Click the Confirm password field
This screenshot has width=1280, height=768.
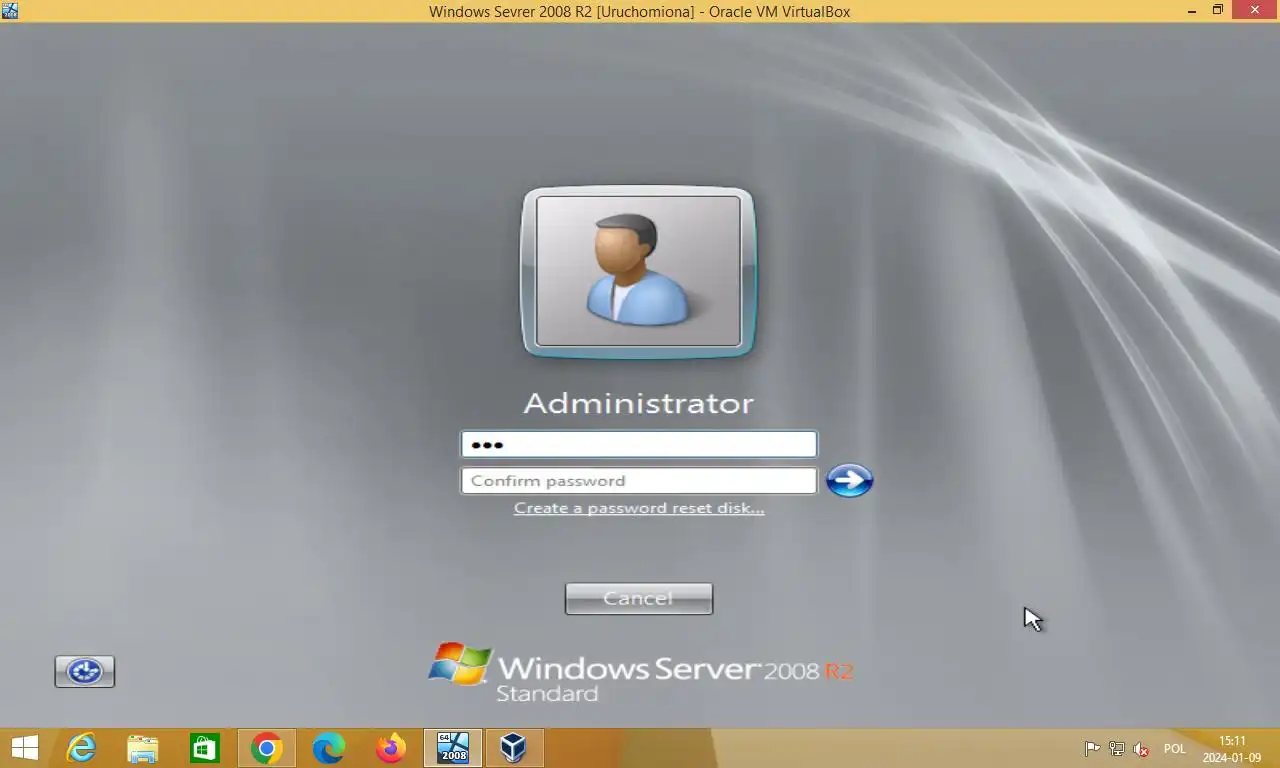pos(639,481)
